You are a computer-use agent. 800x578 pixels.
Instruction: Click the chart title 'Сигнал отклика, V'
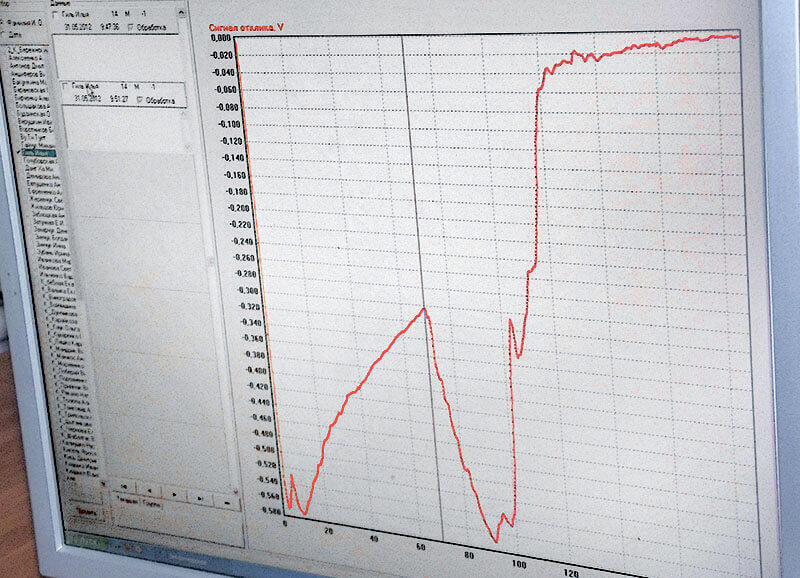coord(246,28)
